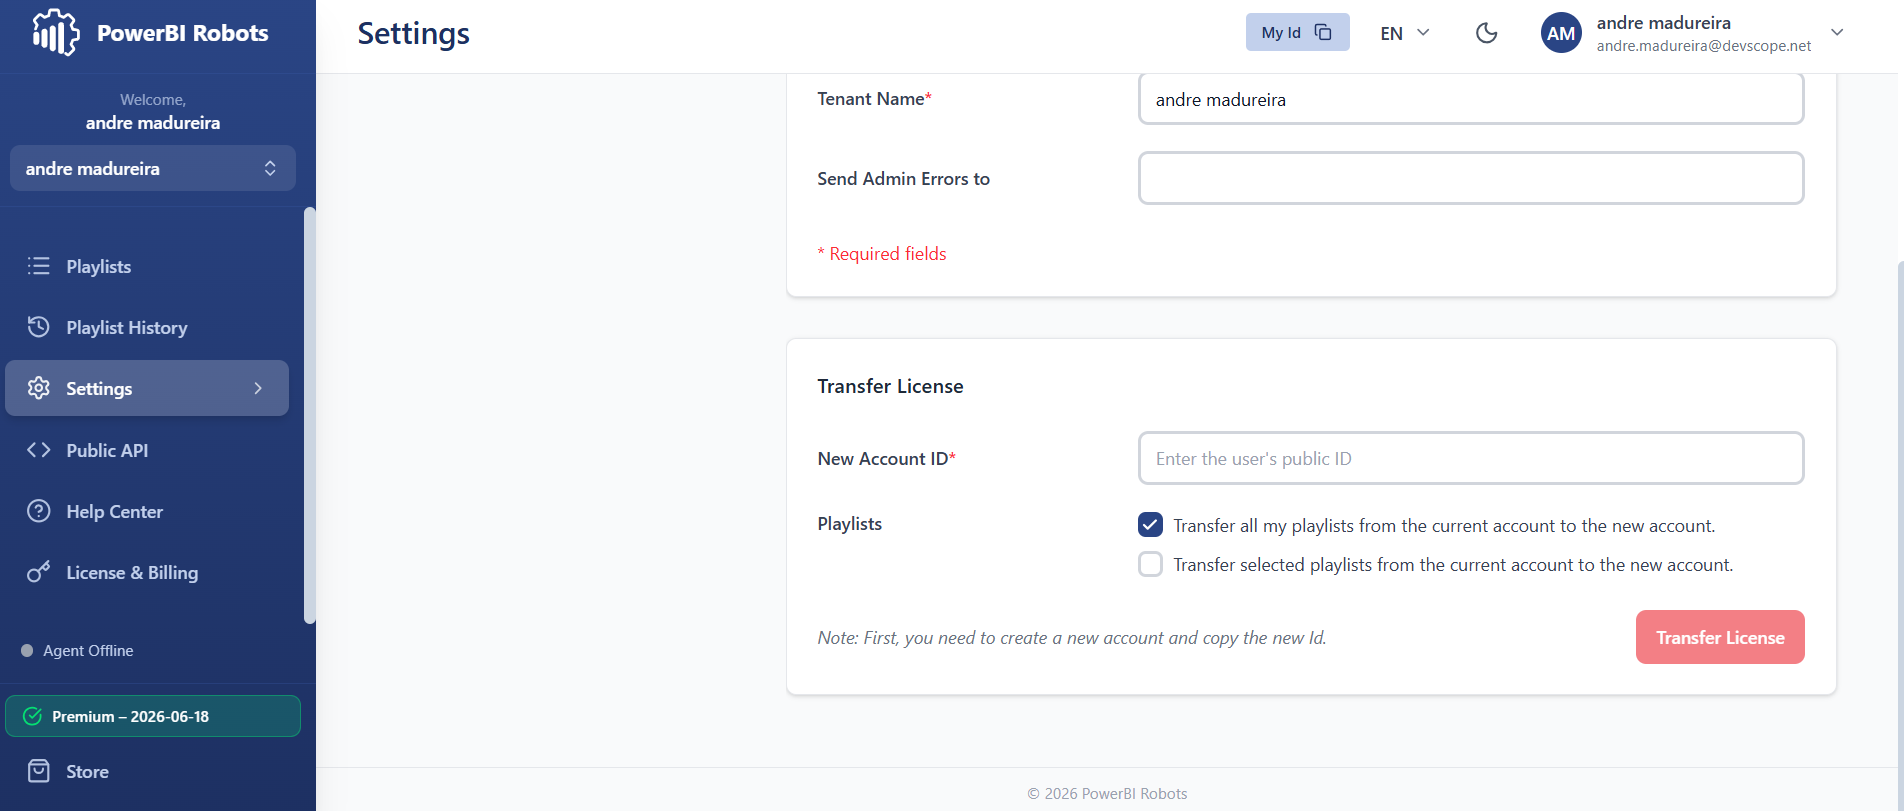
Task: Click the Playlists list icon
Action: tap(39, 266)
